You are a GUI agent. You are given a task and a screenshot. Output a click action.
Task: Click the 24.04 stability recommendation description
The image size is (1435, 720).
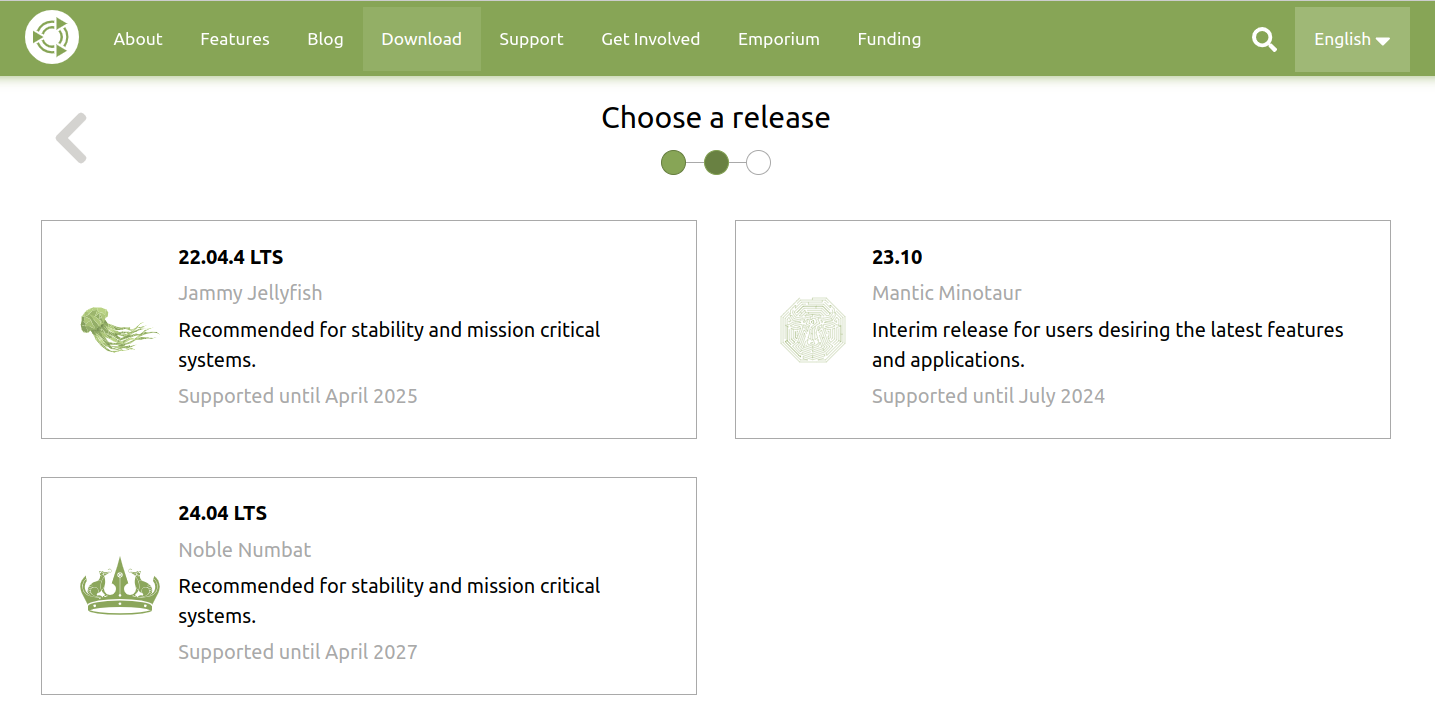tap(389, 600)
